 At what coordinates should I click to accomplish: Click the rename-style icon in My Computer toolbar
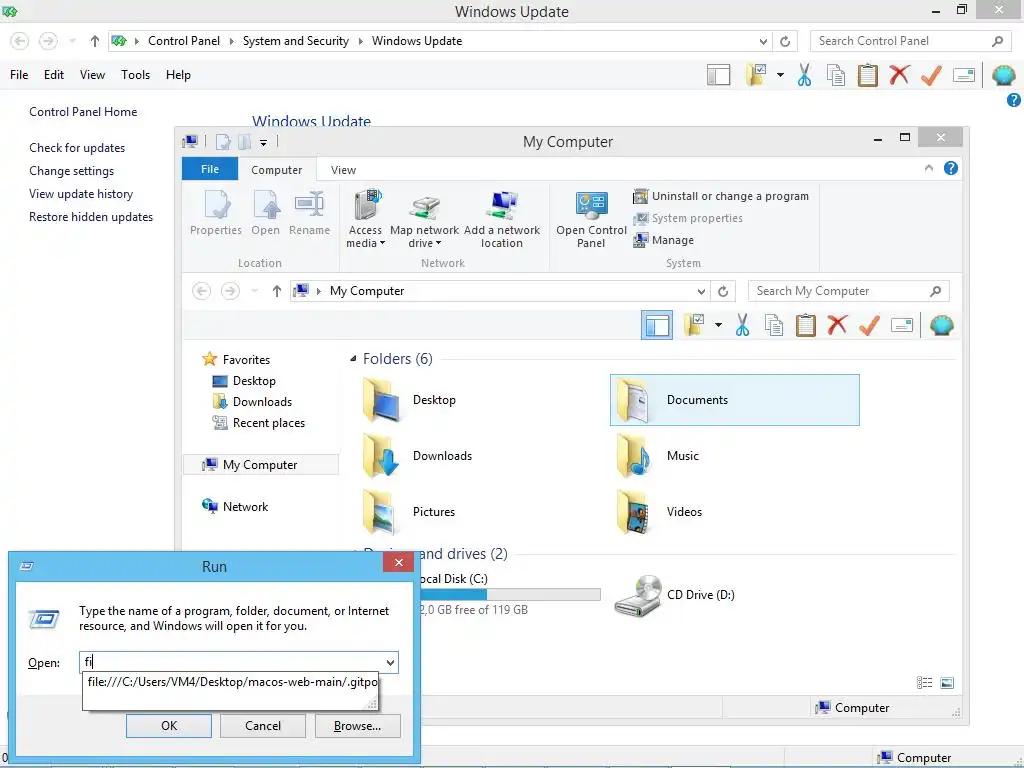point(902,325)
